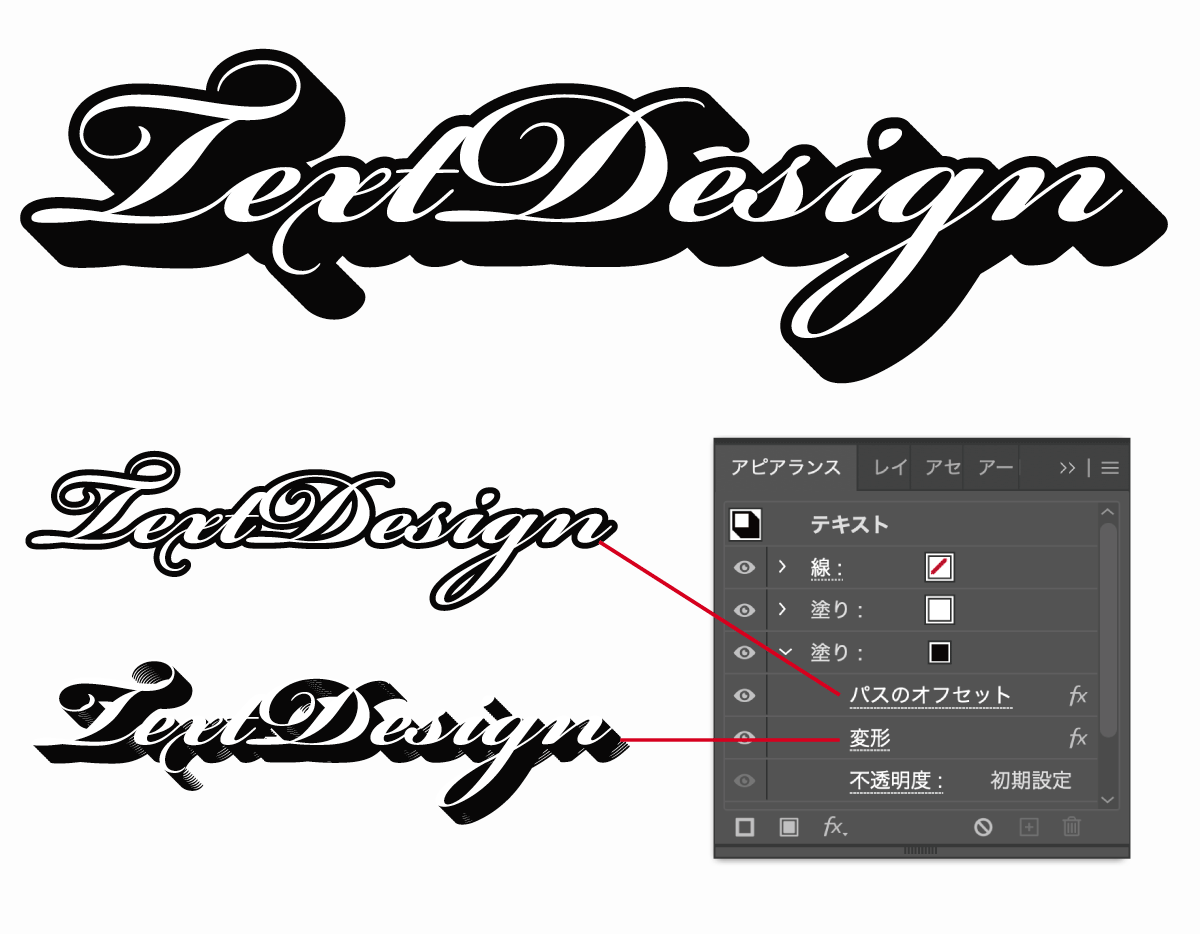Edit the パスのオフセット effect via fx icon
The width and height of the screenshot is (1200, 934).
[x=1078, y=694]
